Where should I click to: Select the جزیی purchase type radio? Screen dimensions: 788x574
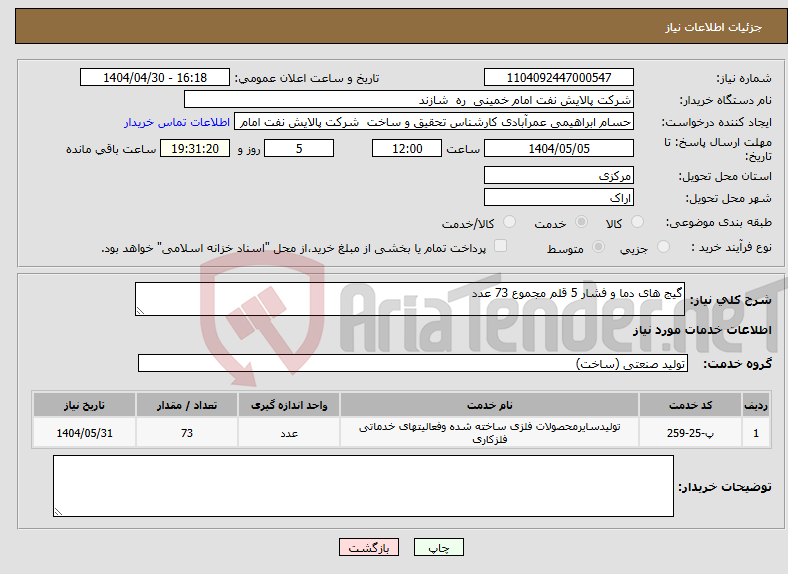point(663,246)
